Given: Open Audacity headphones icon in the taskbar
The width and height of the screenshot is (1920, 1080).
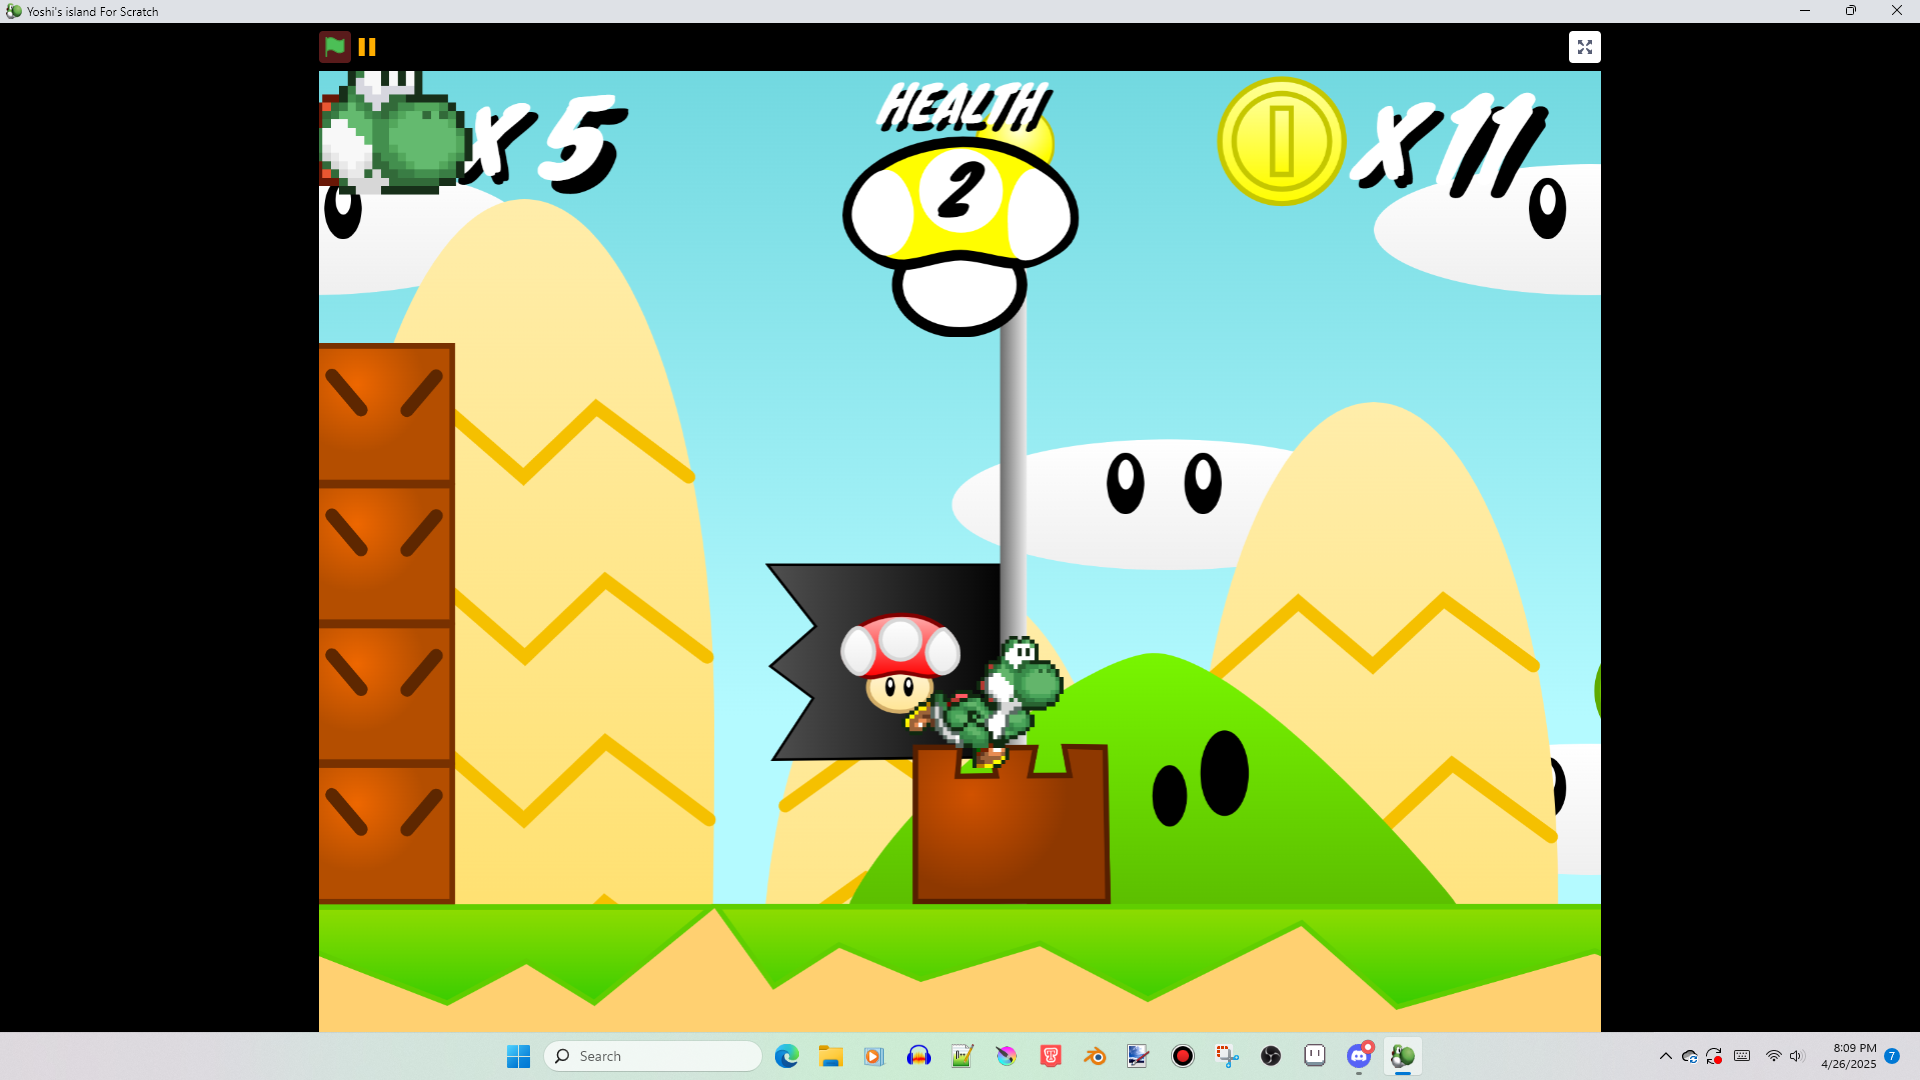Looking at the screenshot, I should coord(918,1056).
